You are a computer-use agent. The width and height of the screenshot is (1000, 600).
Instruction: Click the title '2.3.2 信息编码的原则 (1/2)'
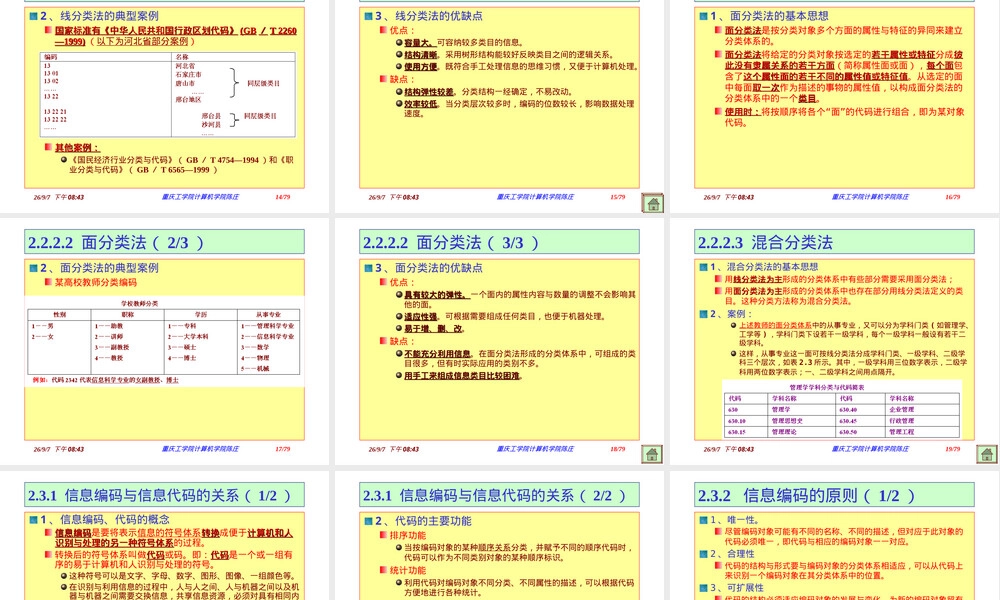click(807, 495)
